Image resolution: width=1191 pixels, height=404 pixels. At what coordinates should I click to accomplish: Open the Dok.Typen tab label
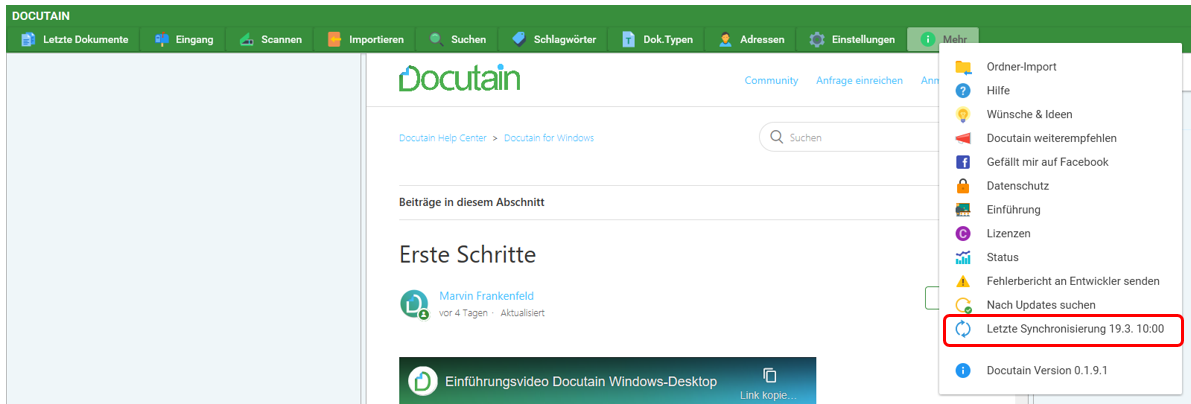click(x=668, y=39)
